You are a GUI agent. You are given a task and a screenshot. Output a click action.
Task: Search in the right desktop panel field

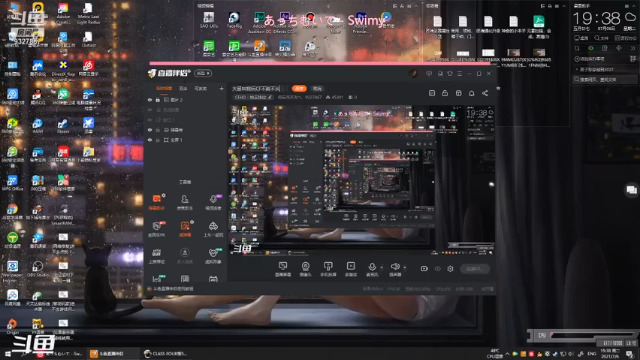pos(606,80)
